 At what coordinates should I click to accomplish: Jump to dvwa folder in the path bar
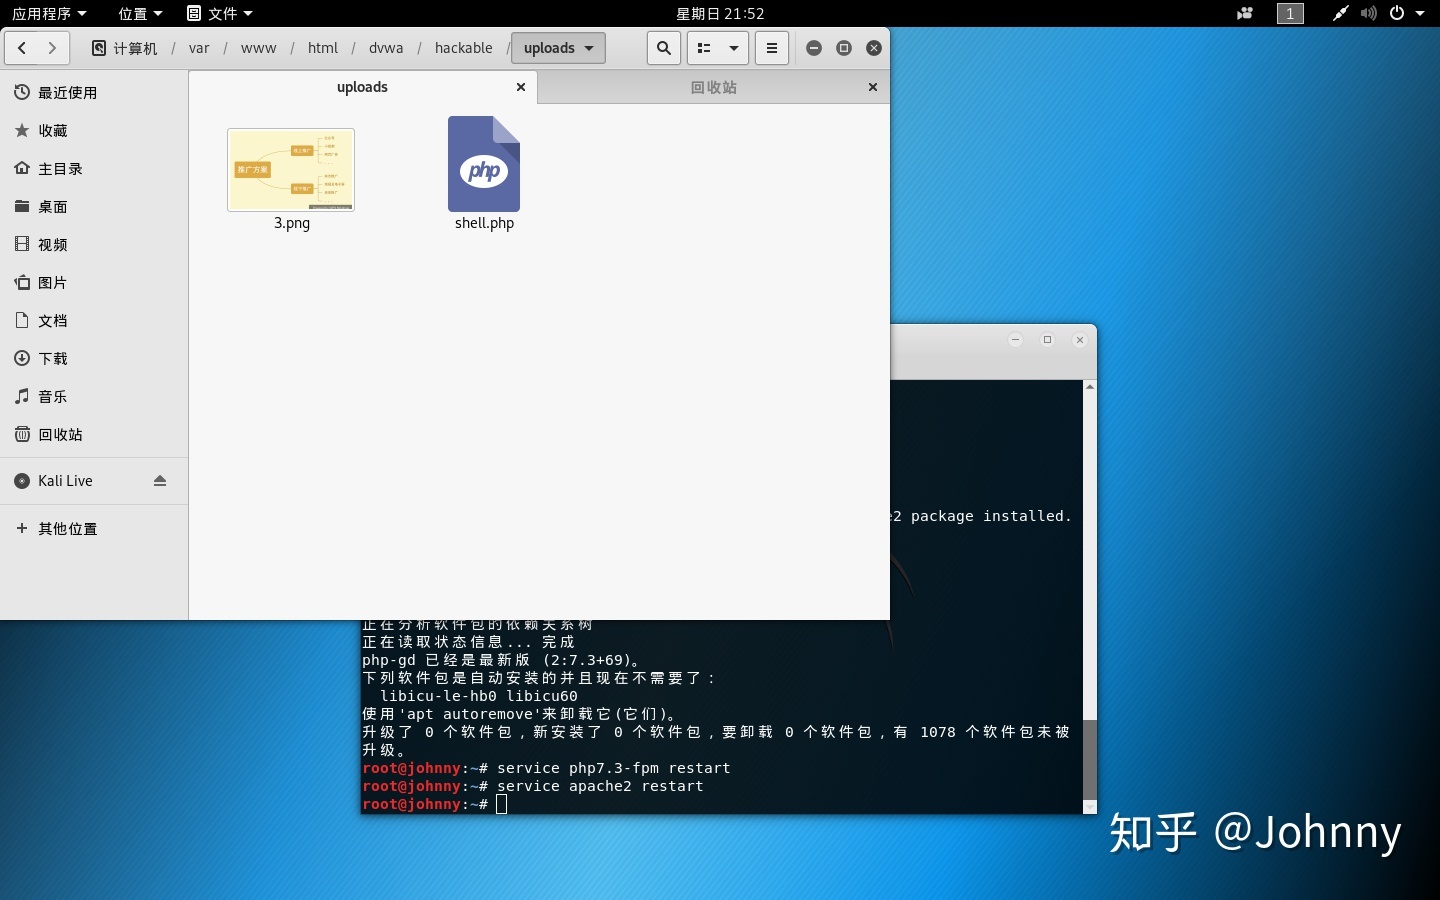(386, 48)
